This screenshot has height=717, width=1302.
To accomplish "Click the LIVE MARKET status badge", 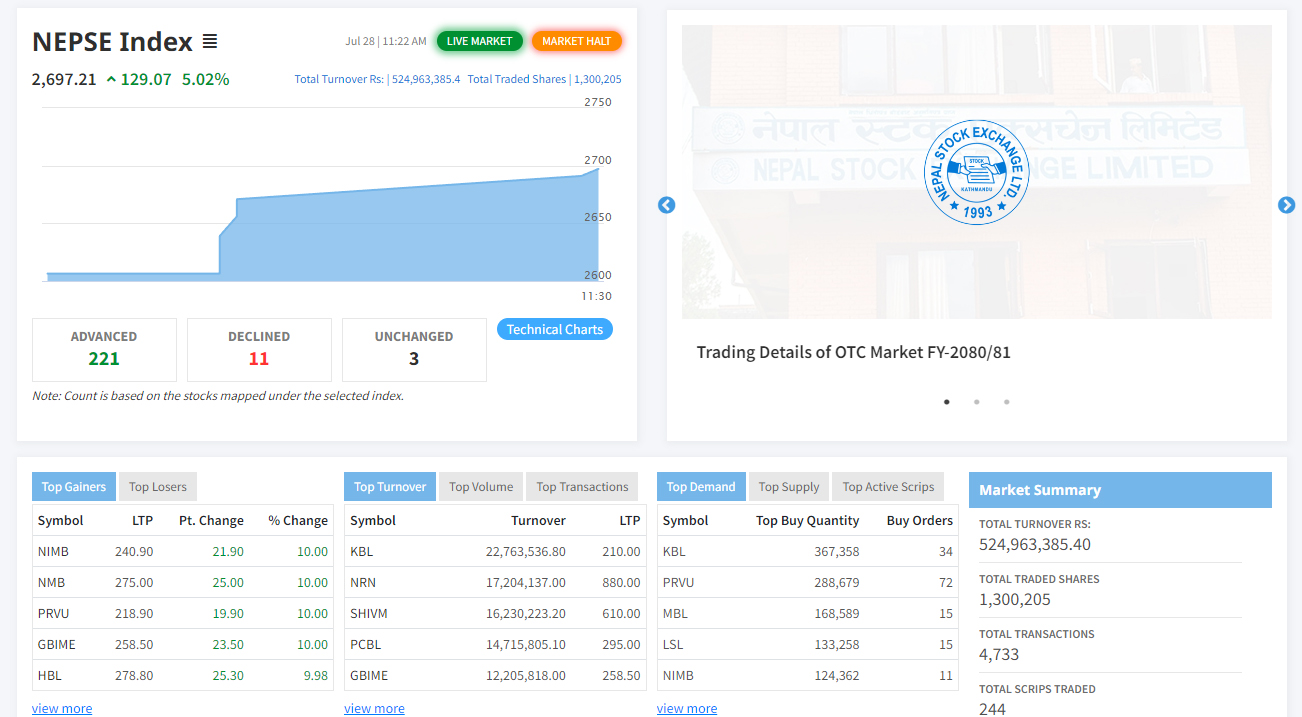I will click(479, 41).
